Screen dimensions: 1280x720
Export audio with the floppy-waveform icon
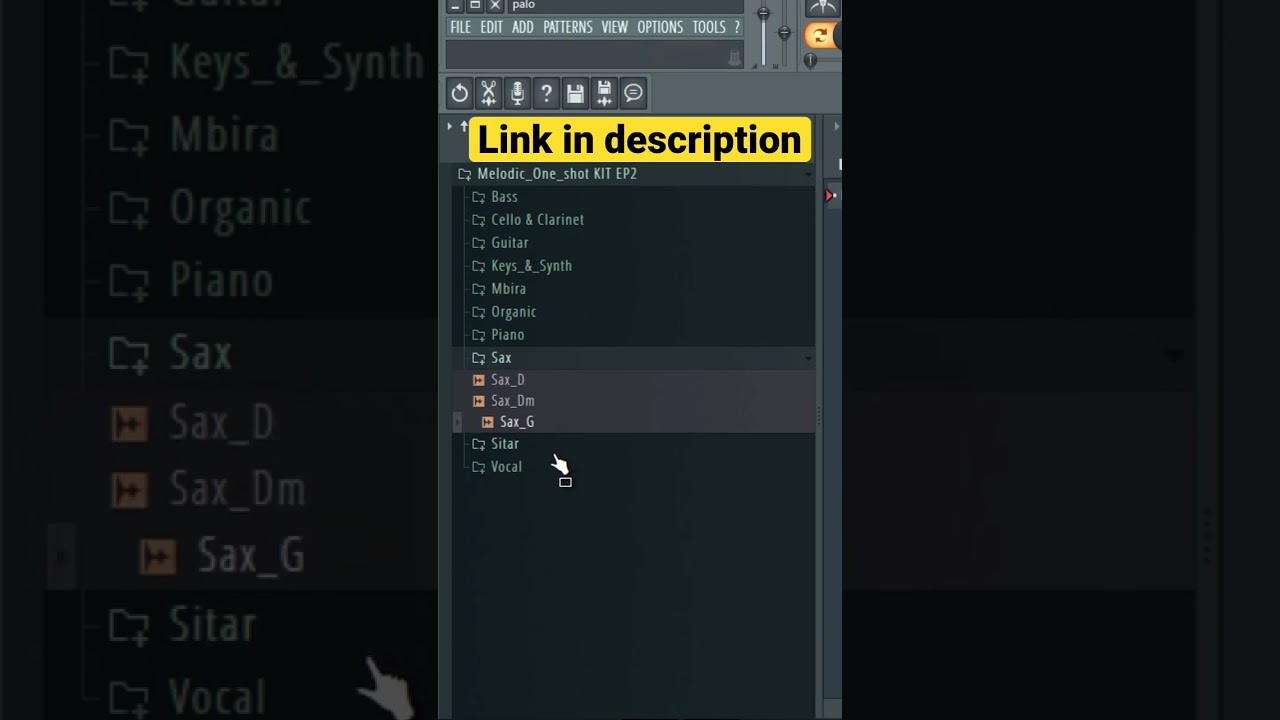coord(604,93)
